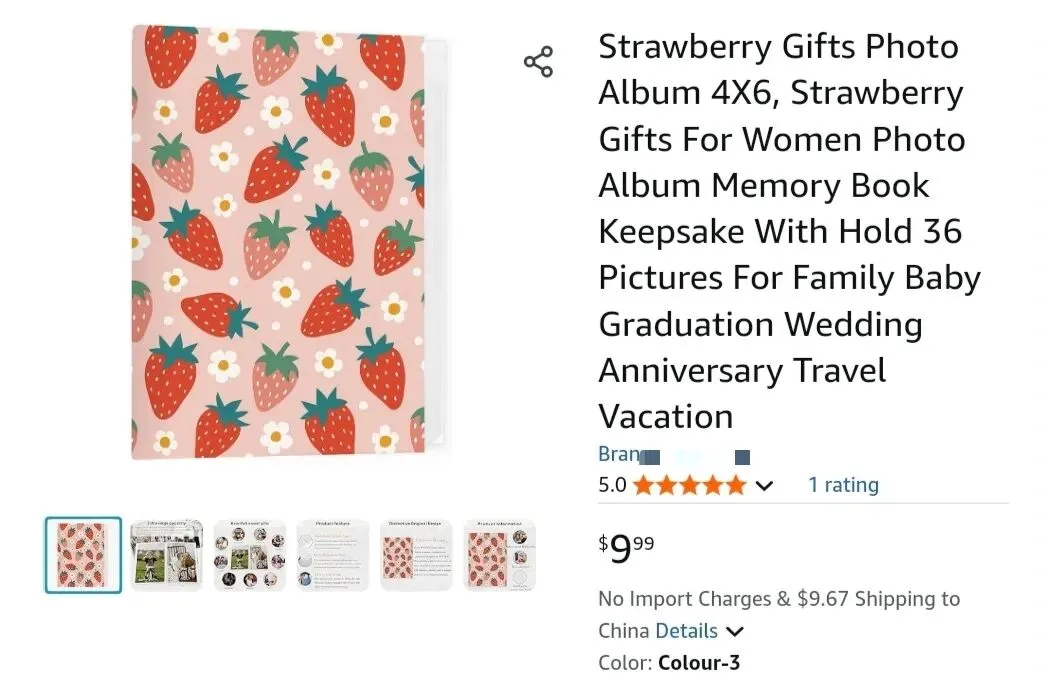Image resolution: width=1046 pixels, height=674 pixels.
Task: Click the five orange rating stars
Action: tap(689, 486)
